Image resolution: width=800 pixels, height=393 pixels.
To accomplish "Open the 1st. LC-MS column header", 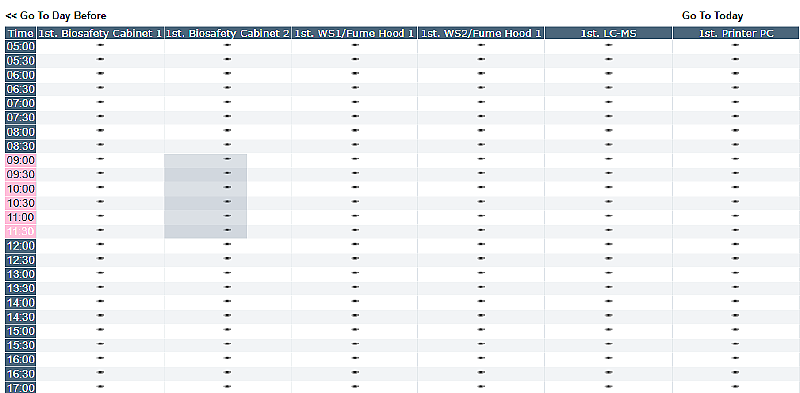I will pos(609,33).
